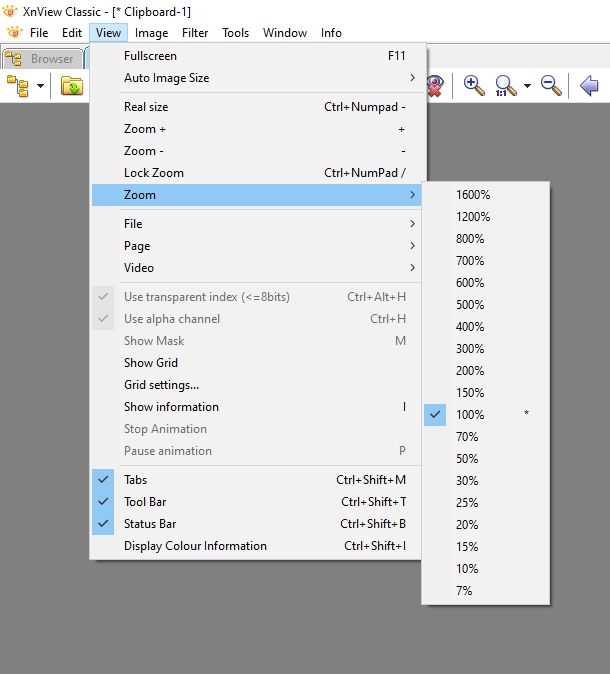Set zoom to 700%

click(x=486, y=260)
